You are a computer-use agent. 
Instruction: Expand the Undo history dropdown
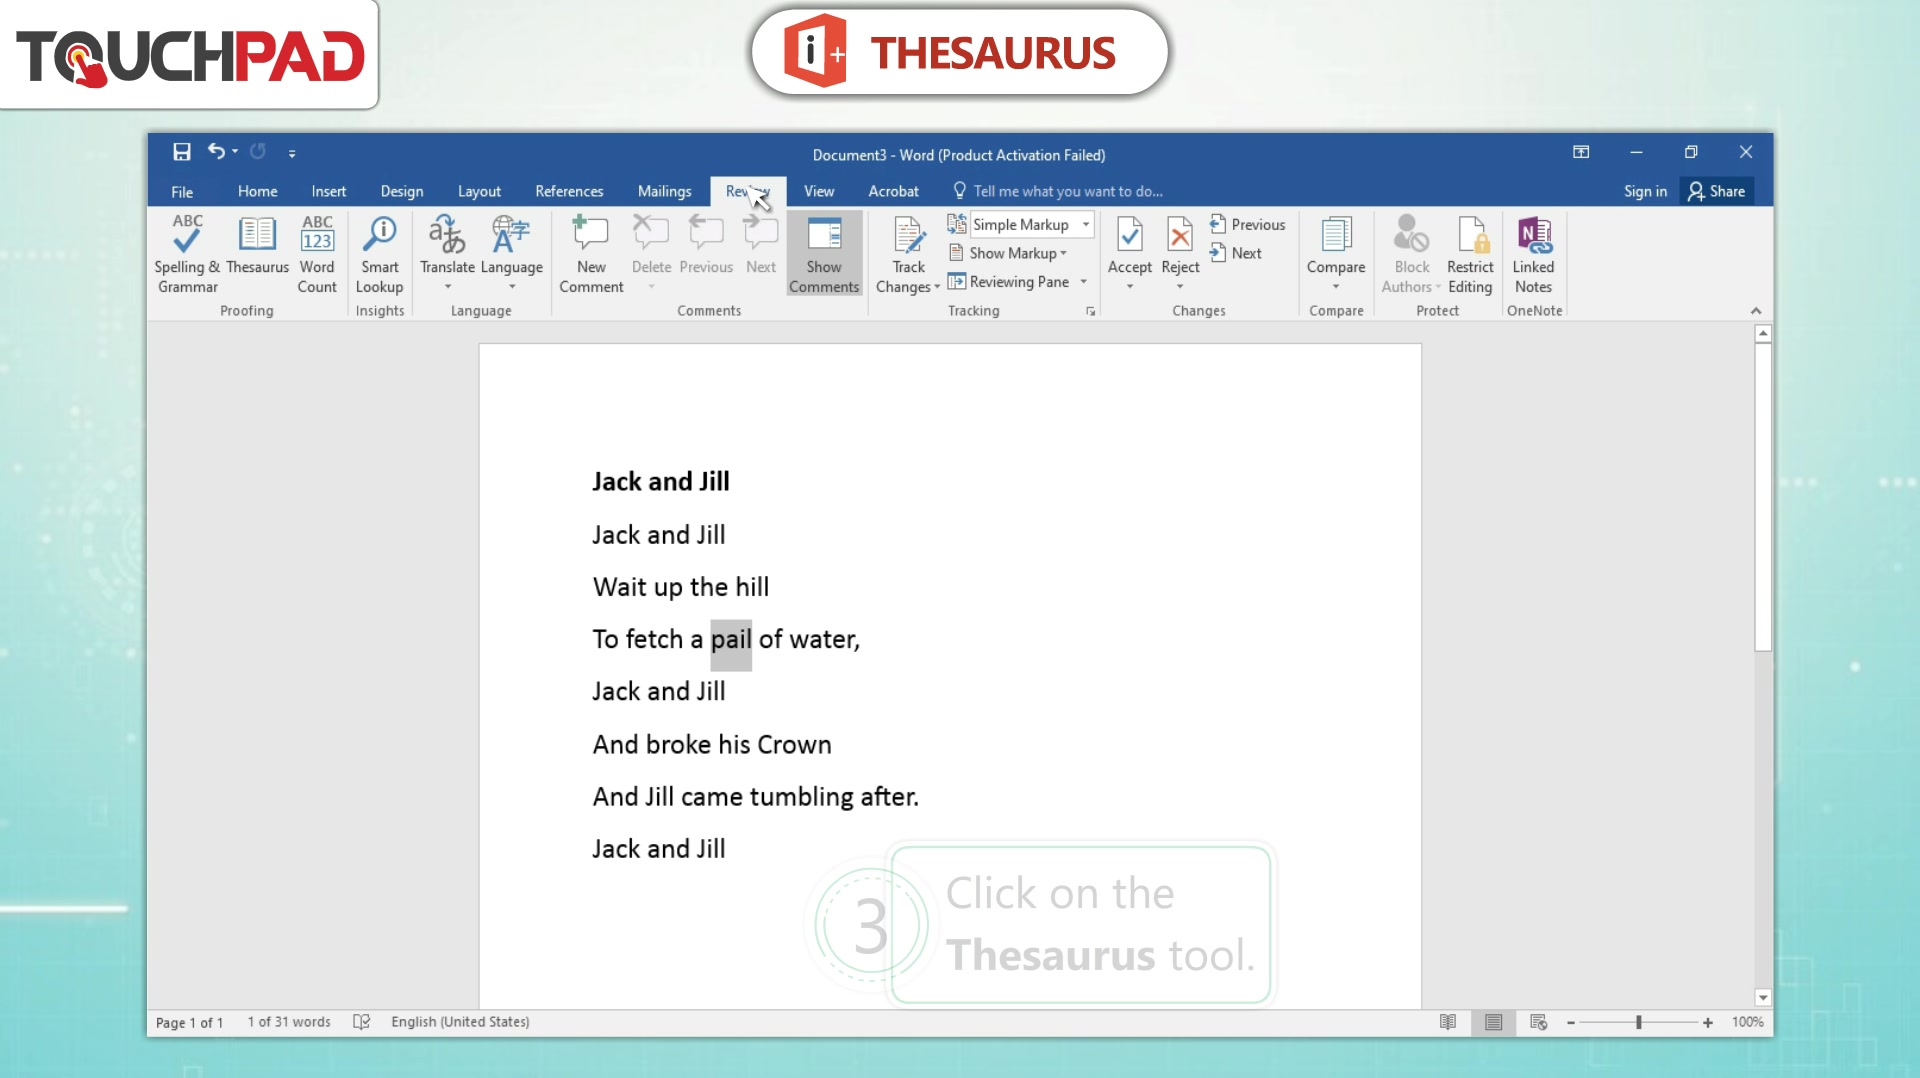point(235,152)
